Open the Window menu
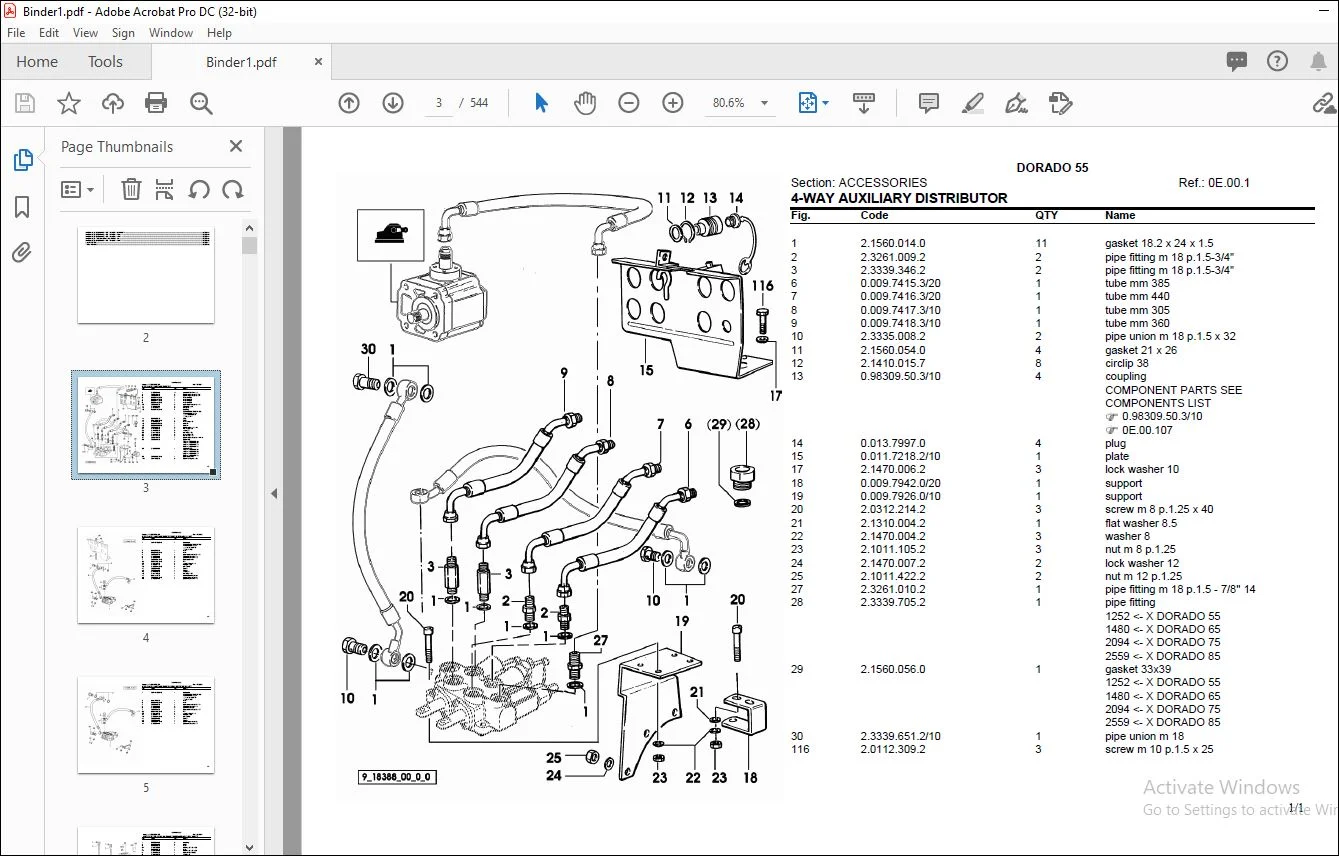The image size is (1339, 856). [171, 33]
